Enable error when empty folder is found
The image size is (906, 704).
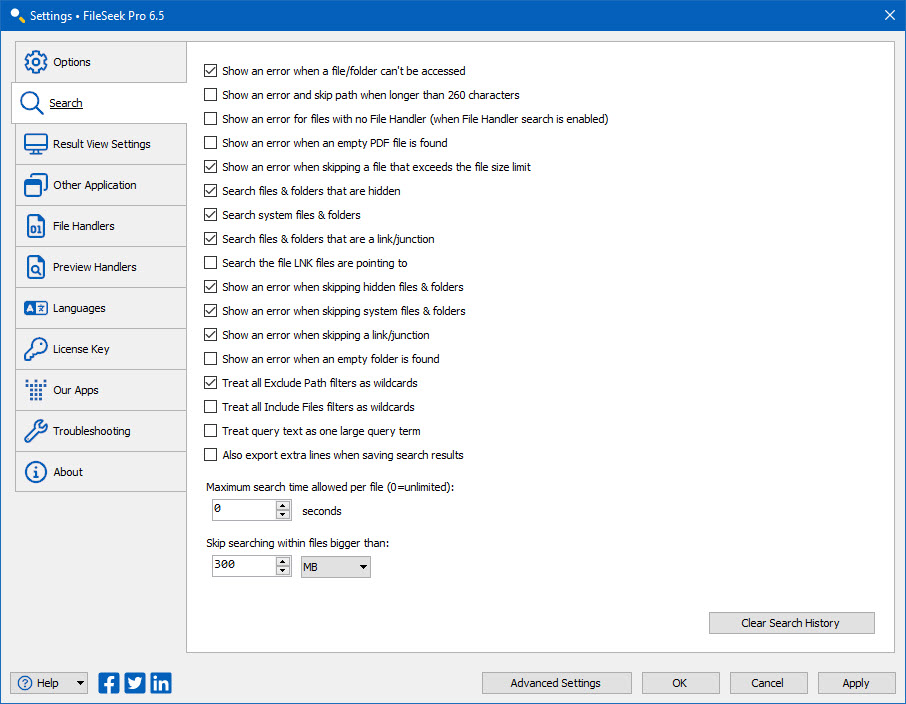coord(210,359)
